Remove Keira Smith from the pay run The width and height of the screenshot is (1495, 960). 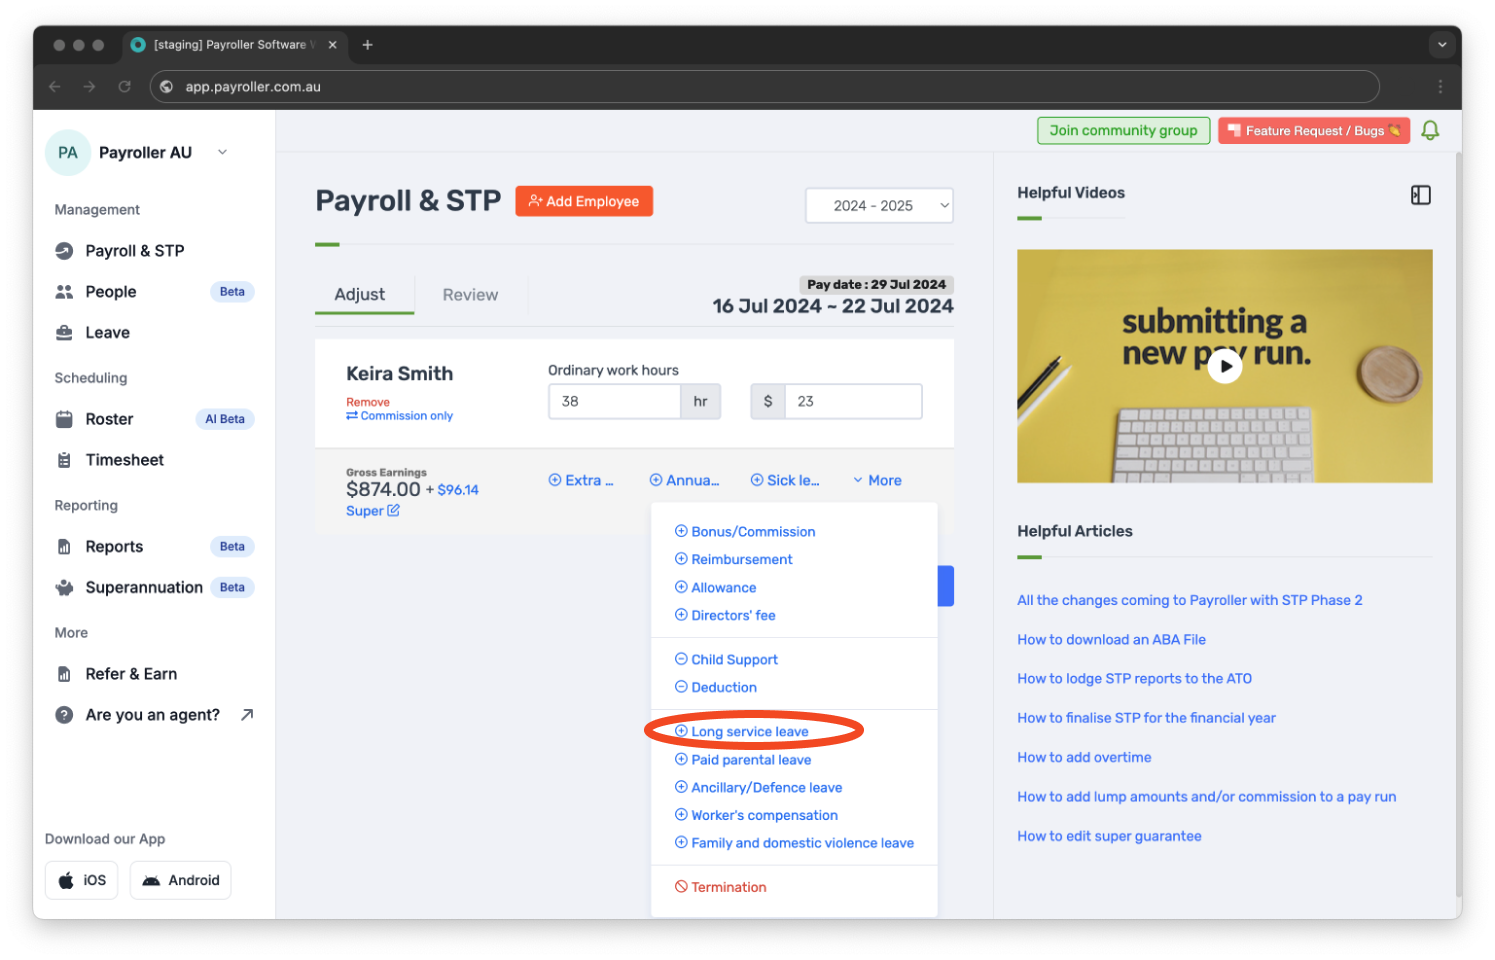pos(368,401)
